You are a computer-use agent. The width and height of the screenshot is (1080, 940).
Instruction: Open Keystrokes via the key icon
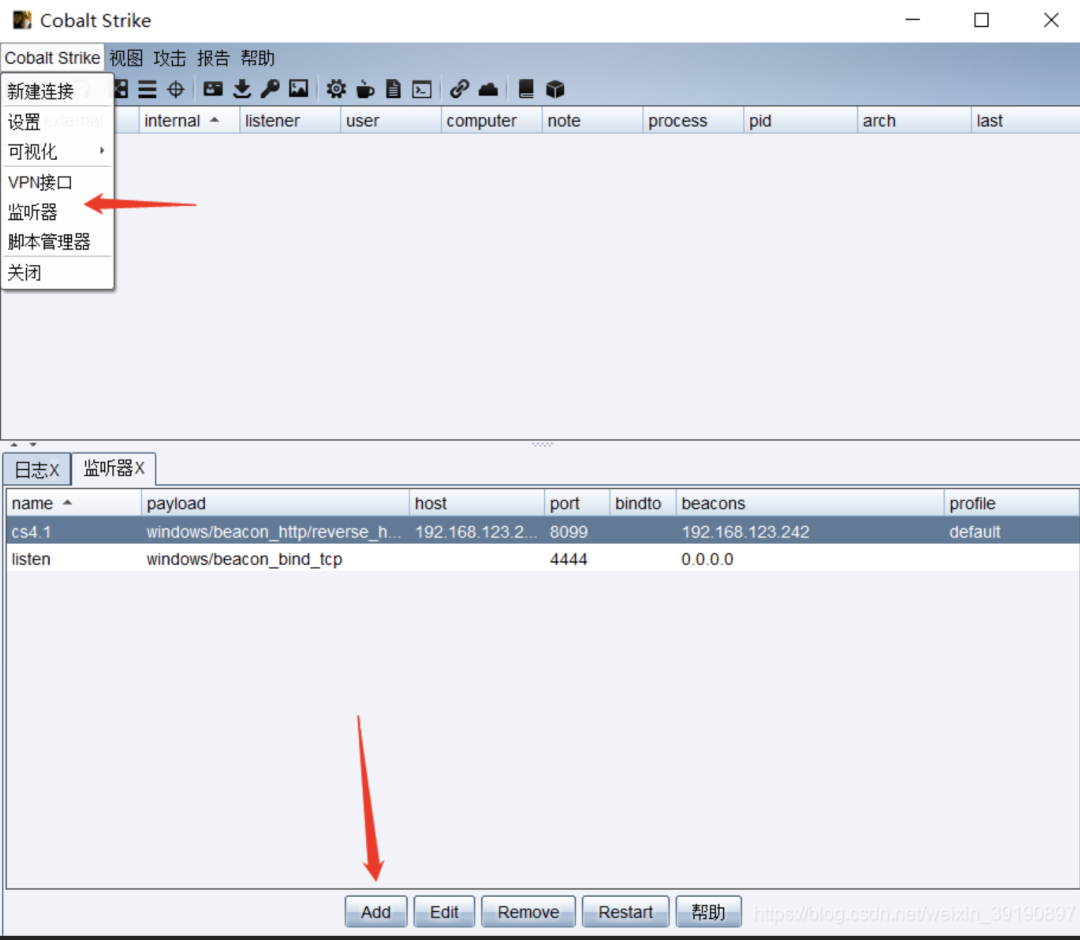[x=270, y=89]
